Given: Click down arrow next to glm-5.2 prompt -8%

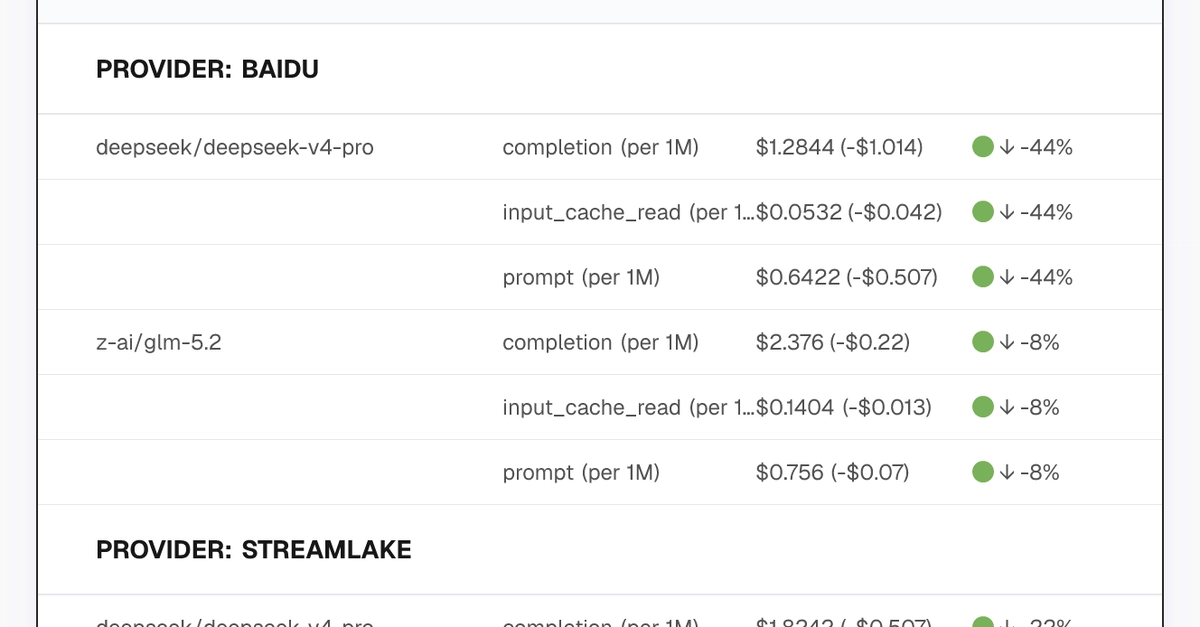Looking at the screenshot, I should click(x=1007, y=472).
